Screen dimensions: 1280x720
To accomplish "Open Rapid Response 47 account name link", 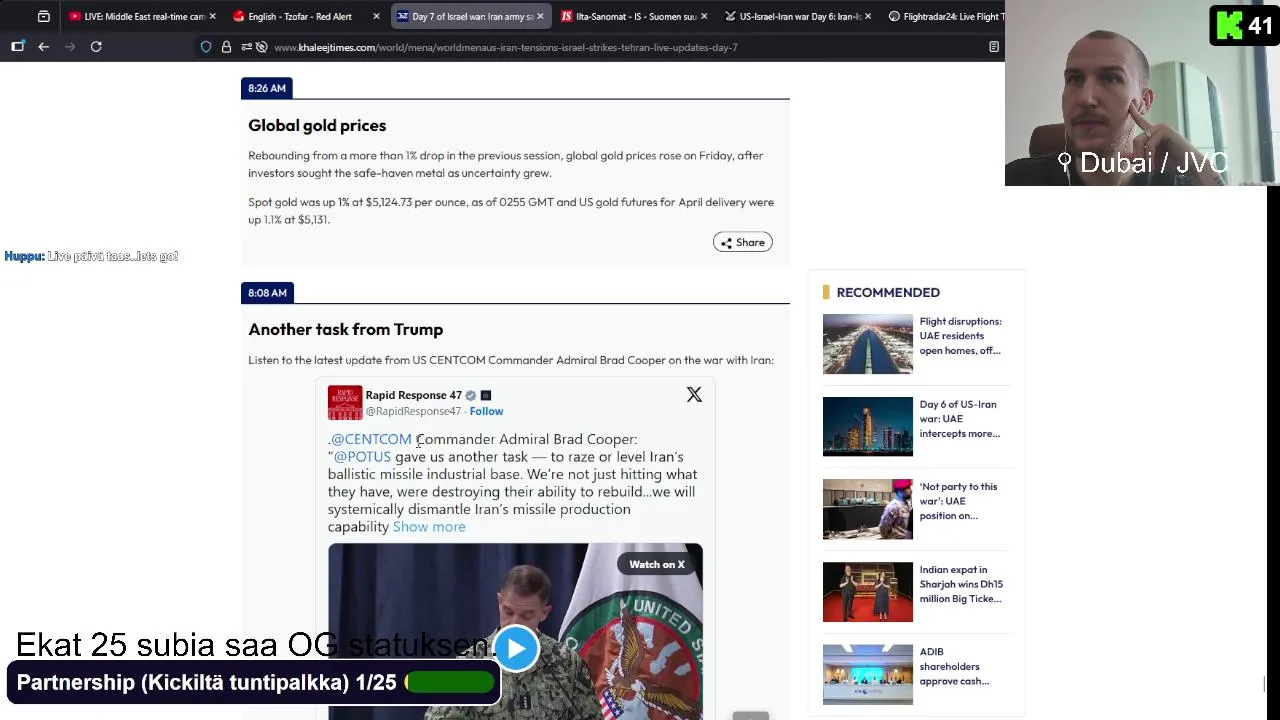I will 413,395.
